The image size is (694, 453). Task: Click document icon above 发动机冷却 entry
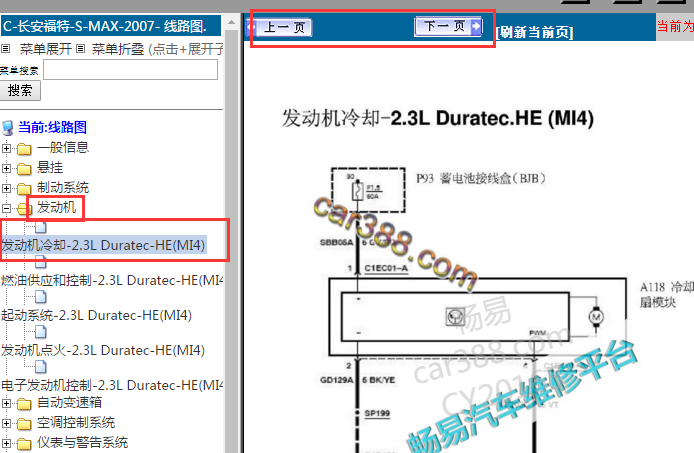(41, 228)
